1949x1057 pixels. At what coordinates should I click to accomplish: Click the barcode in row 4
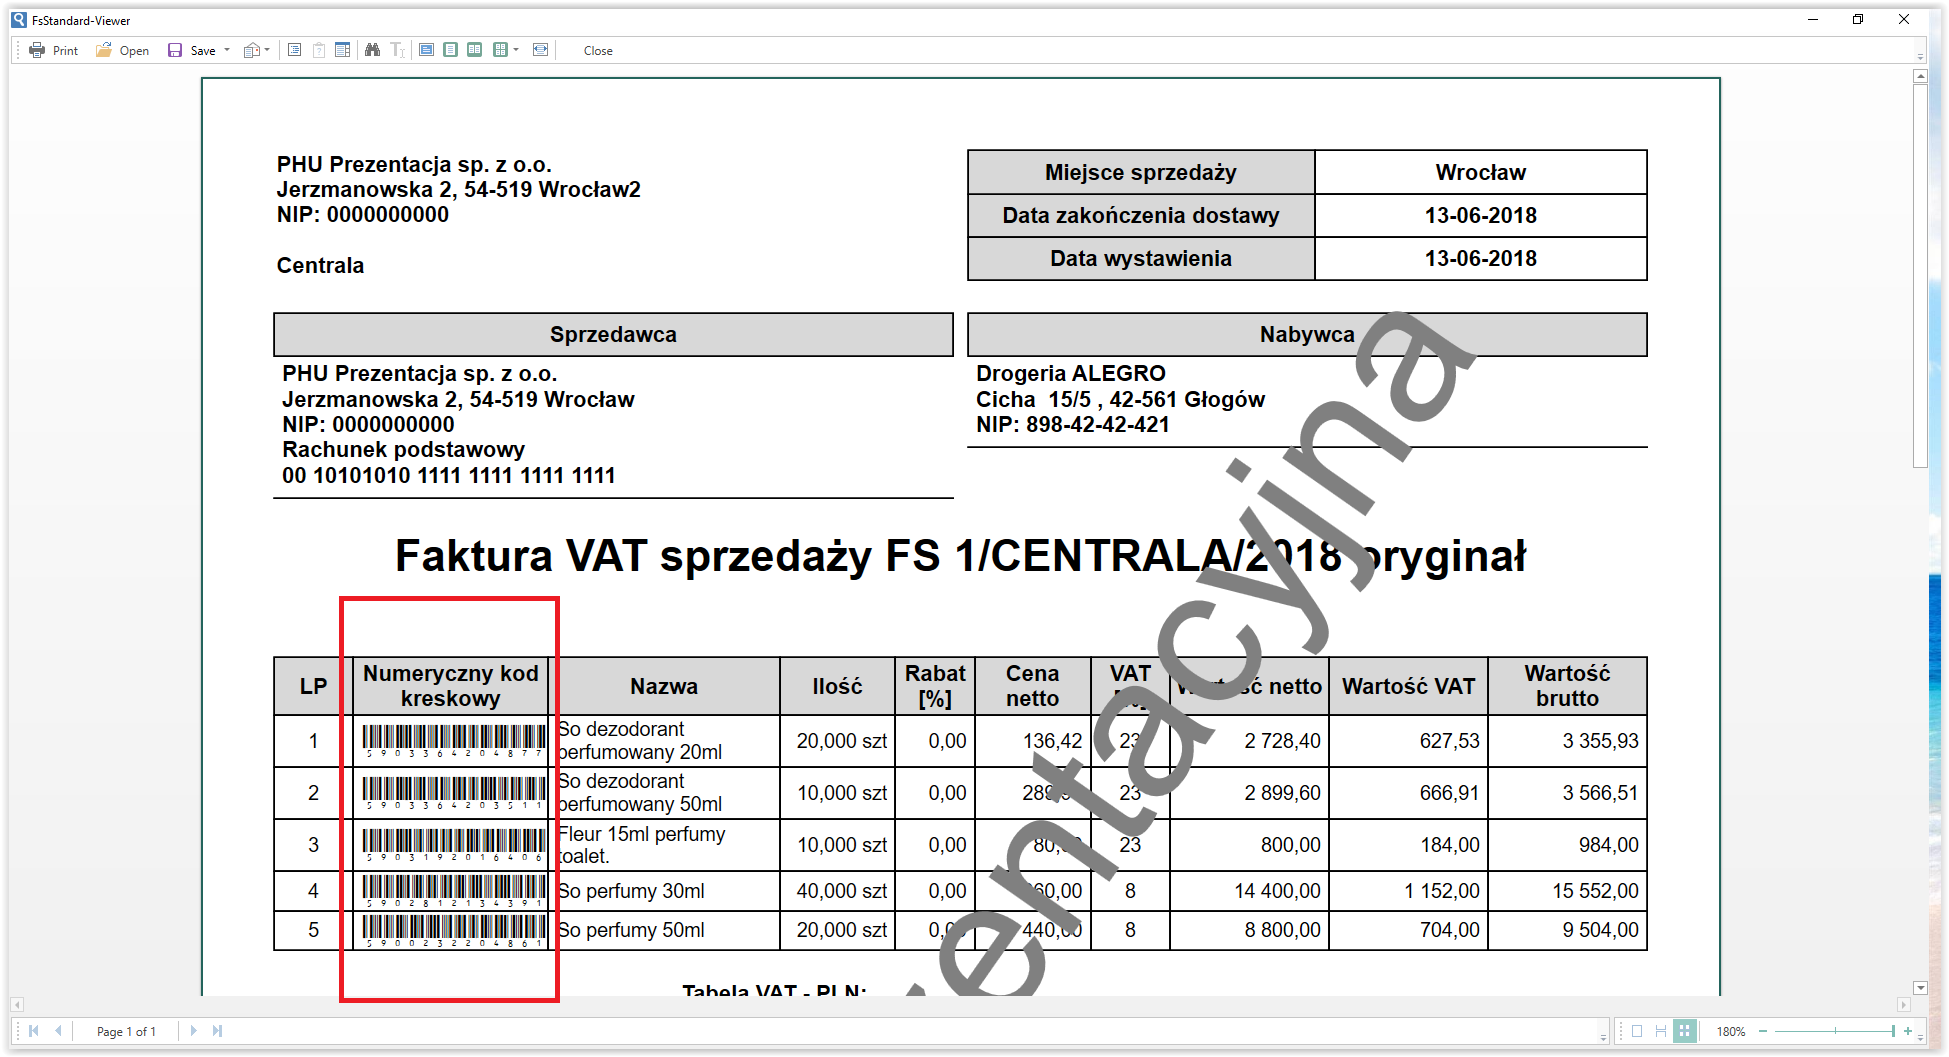pyautogui.click(x=454, y=891)
